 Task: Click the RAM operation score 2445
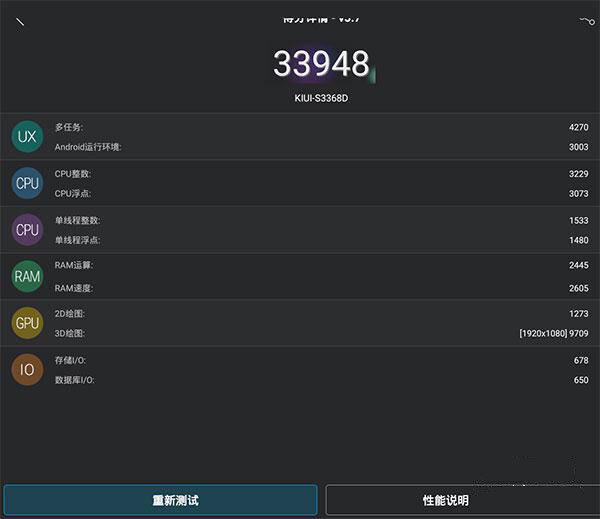579,265
